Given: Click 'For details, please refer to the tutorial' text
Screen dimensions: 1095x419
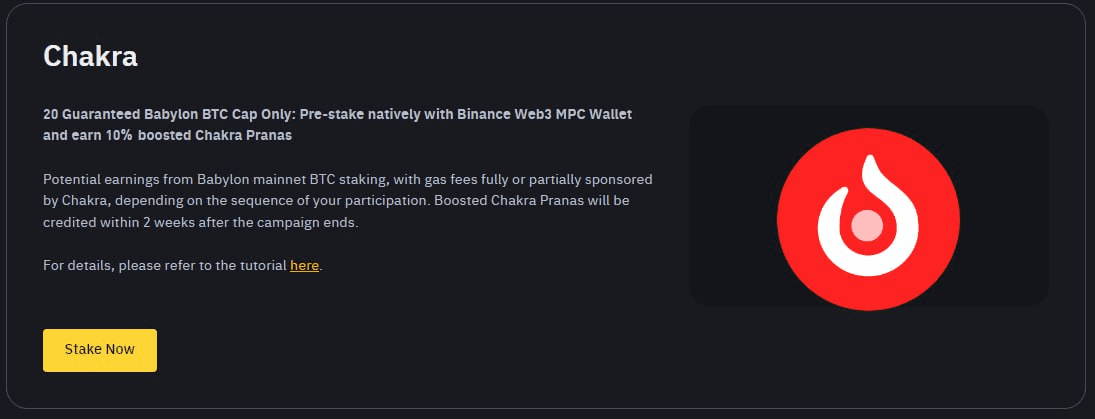Looking at the screenshot, I should (165, 265).
